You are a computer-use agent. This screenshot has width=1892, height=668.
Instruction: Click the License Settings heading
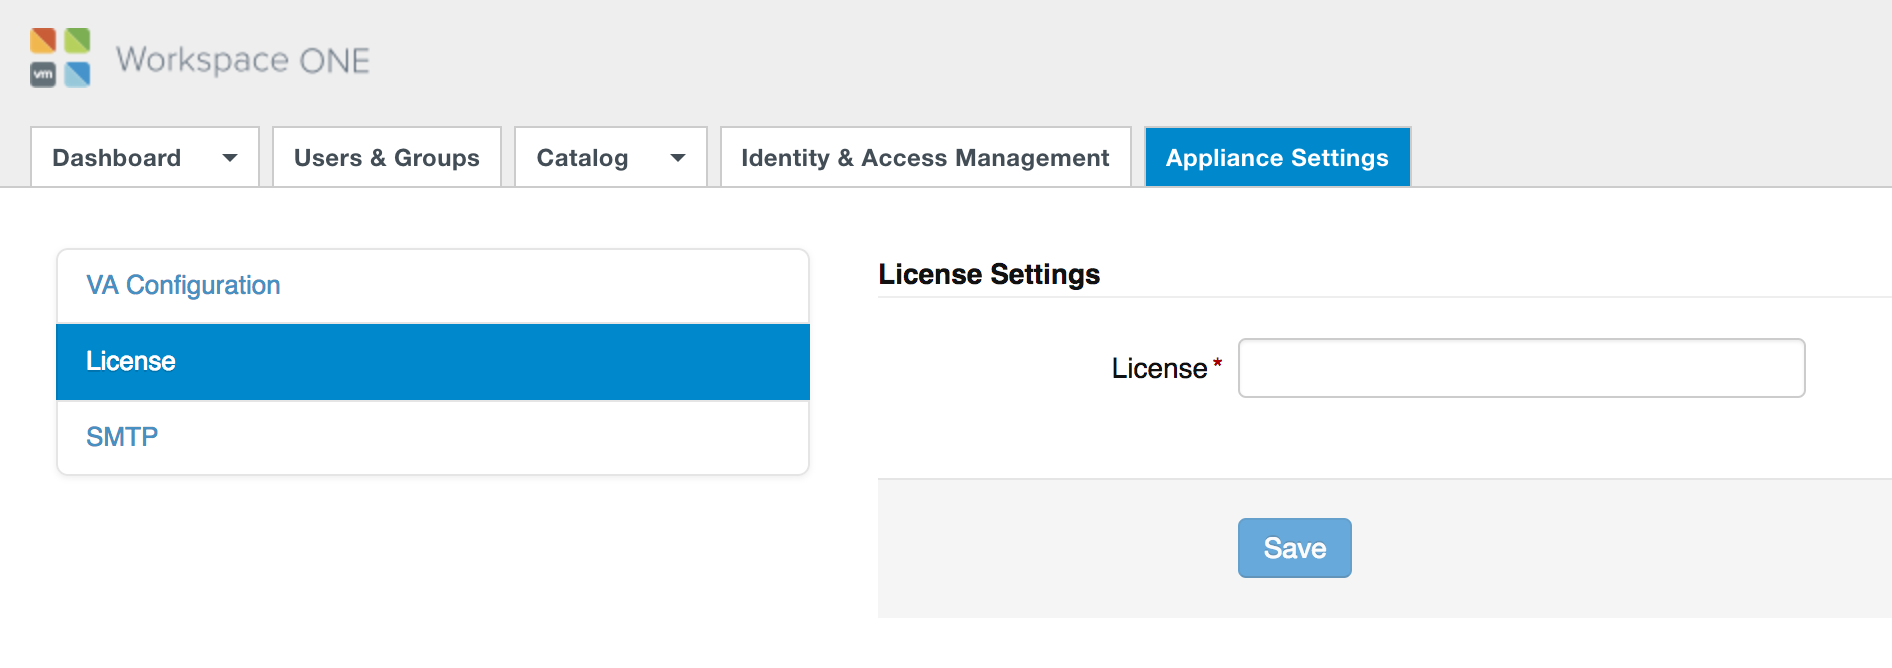pyautogui.click(x=989, y=274)
